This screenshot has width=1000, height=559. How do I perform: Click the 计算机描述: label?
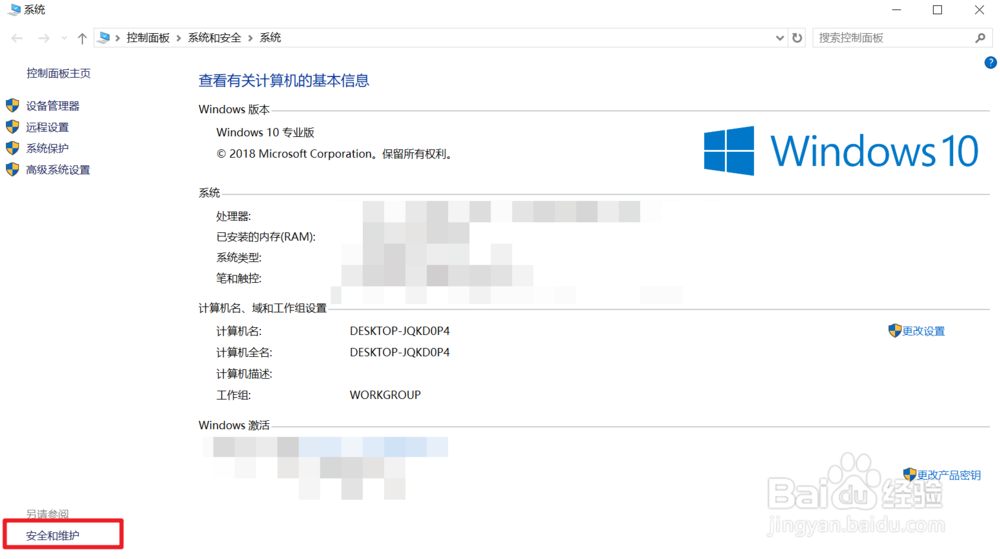244,374
